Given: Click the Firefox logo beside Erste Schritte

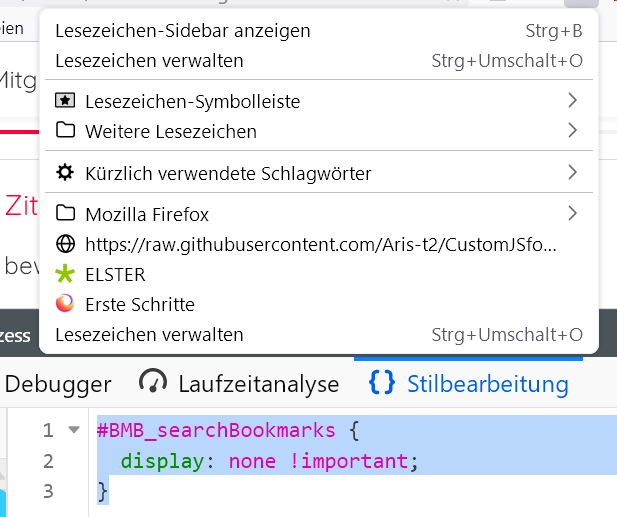Looking at the screenshot, I should tap(65, 304).
